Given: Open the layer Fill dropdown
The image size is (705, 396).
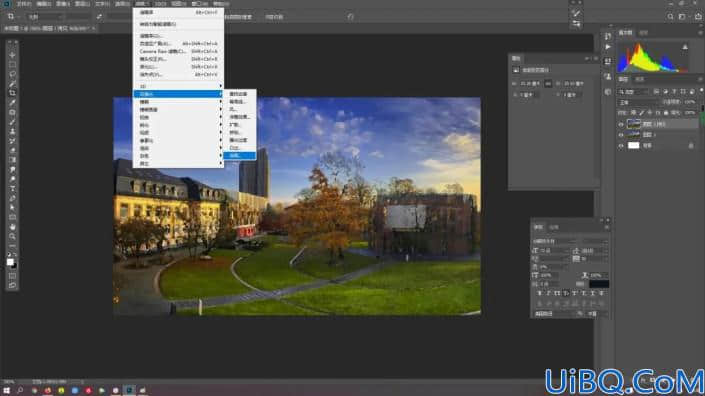Looking at the screenshot, I should tap(690, 113).
